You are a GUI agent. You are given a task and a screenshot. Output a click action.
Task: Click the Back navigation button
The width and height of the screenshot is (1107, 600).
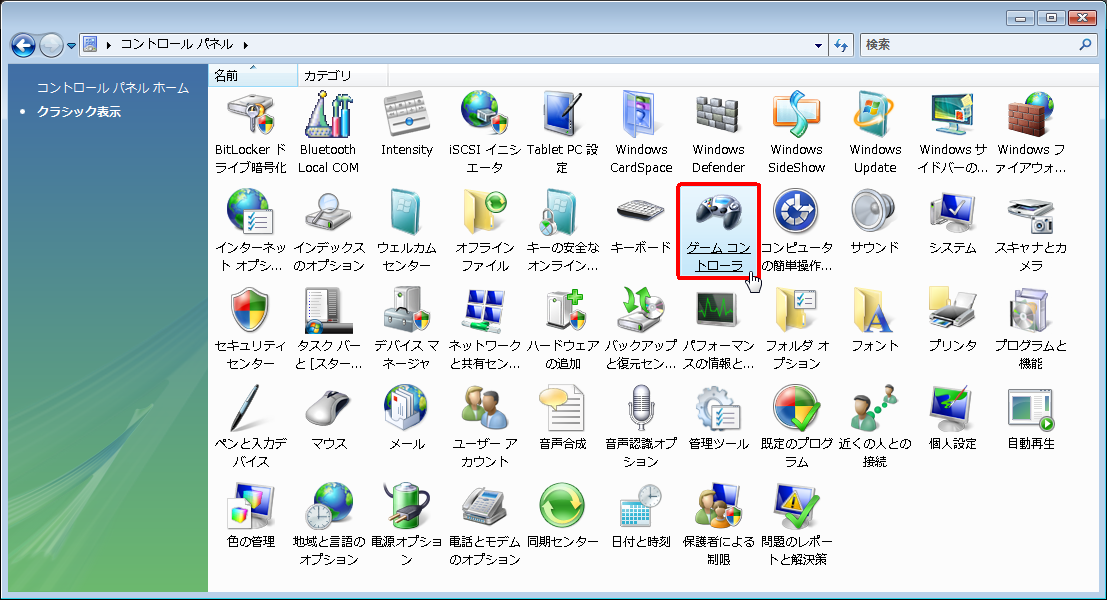coord(23,45)
